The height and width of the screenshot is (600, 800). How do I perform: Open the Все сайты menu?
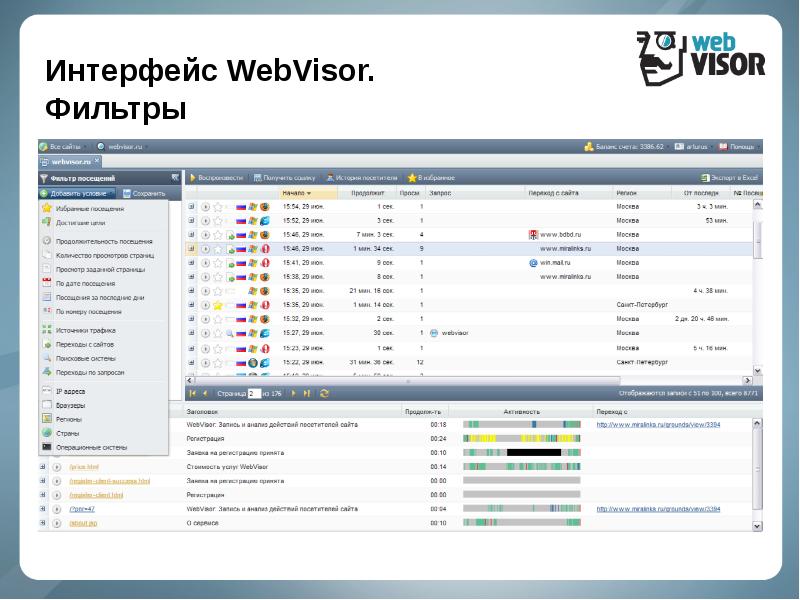click(x=60, y=145)
